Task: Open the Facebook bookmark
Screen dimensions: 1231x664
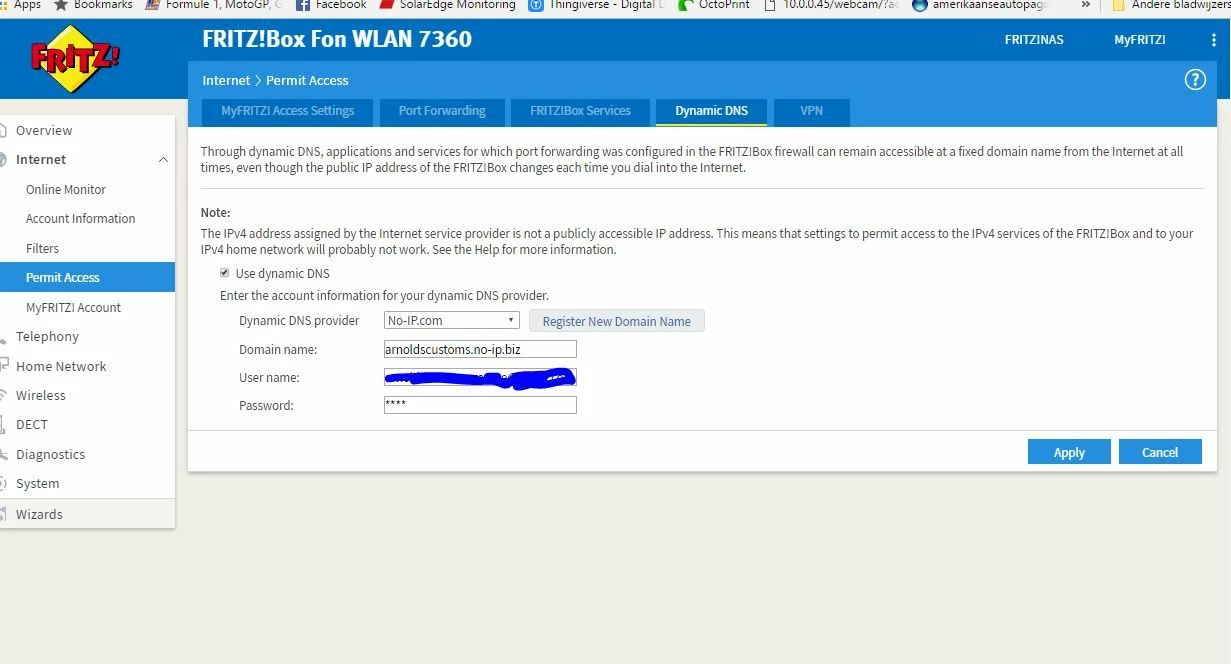Action: 331,5
